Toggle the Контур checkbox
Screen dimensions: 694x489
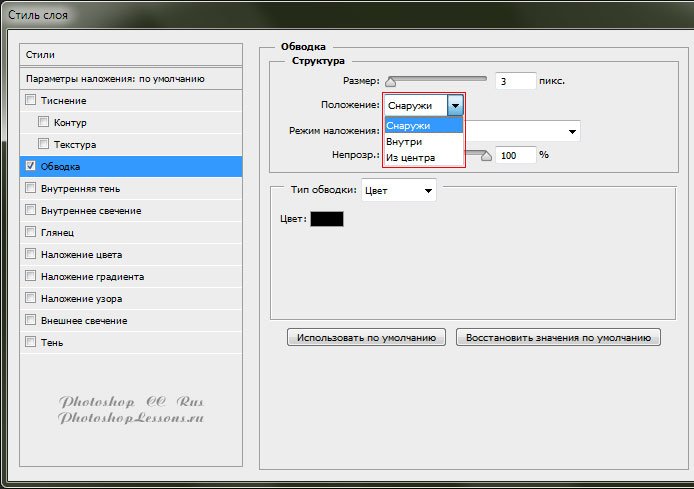pyautogui.click(x=43, y=122)
